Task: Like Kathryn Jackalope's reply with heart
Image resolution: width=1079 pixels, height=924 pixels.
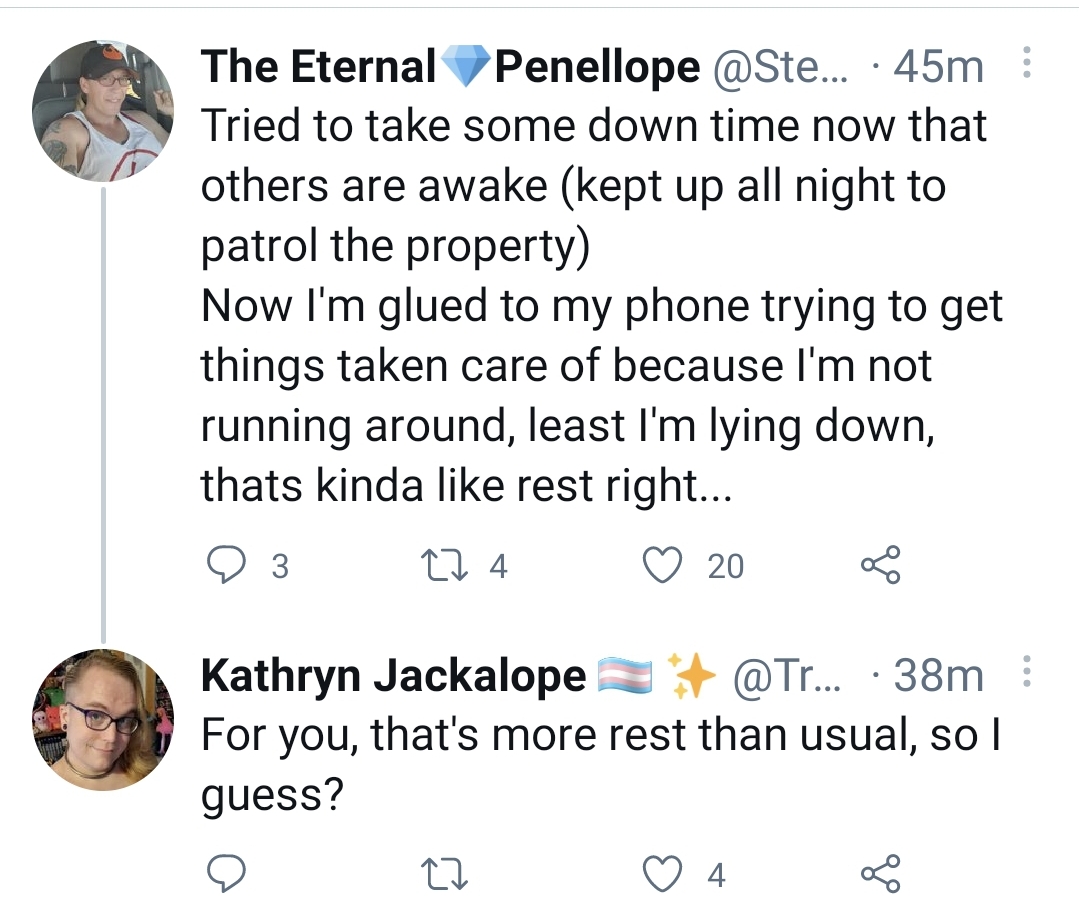Action: [x=662, y=874]
